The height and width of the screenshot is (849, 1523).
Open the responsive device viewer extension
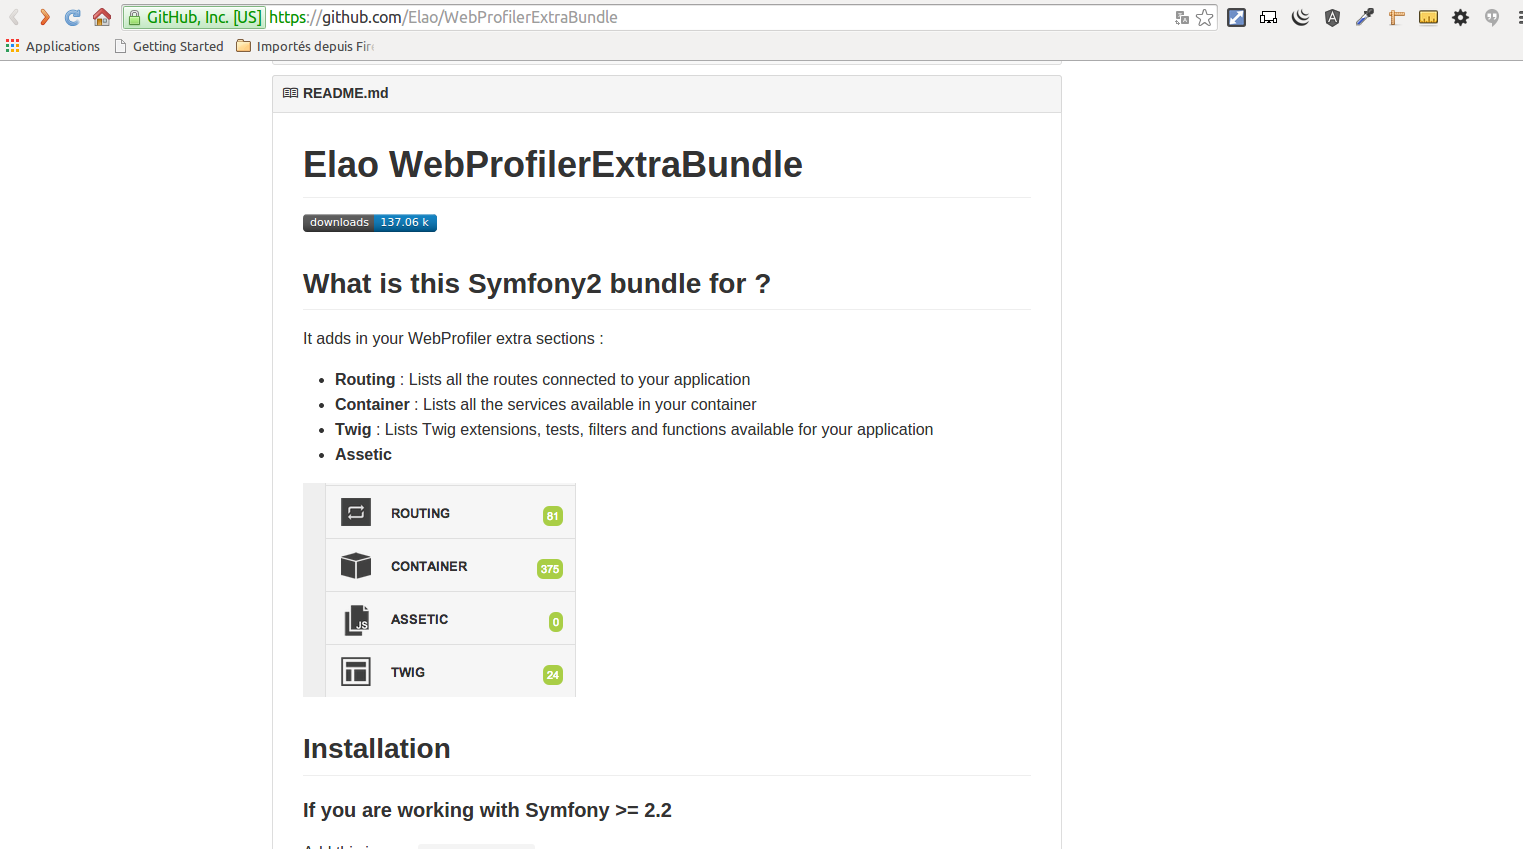pyautogui.click(x=1269, y=17)
